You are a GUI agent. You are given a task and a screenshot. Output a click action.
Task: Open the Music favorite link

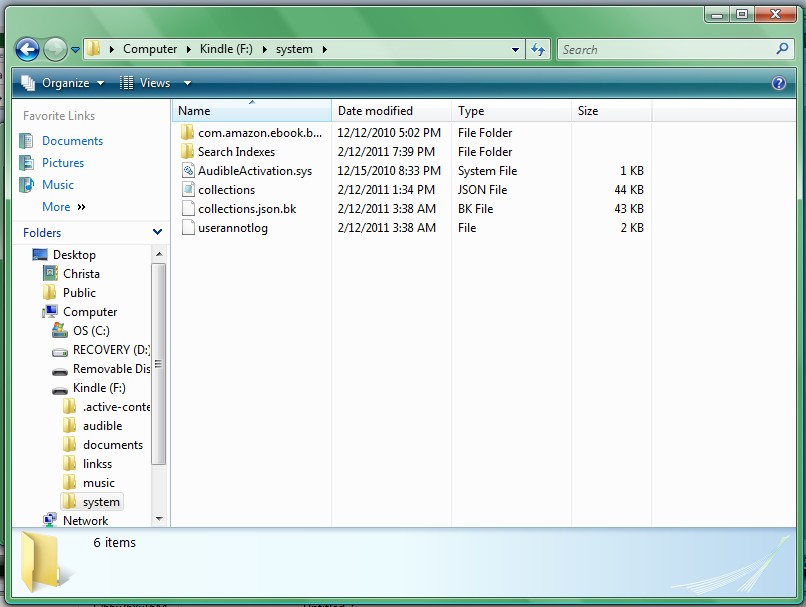coord(58,185)
